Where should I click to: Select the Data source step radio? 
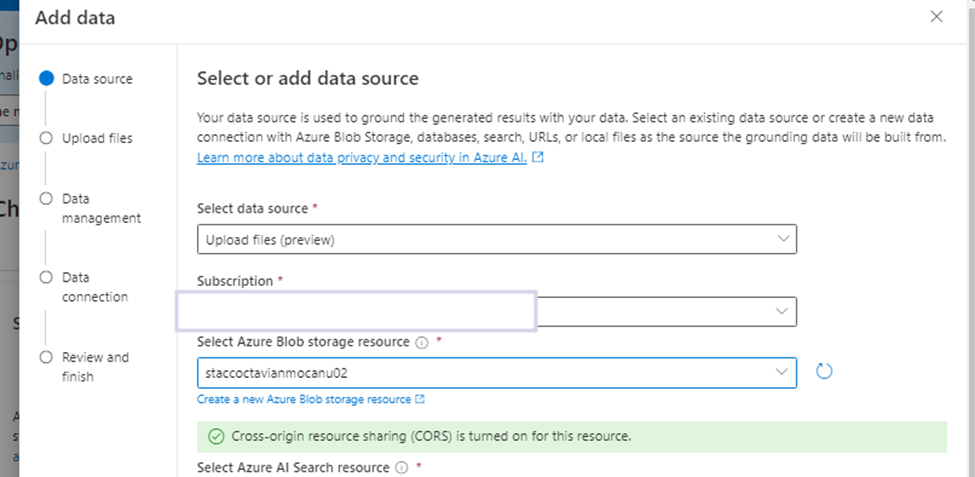pyautogui.click(x=46, y=78)
